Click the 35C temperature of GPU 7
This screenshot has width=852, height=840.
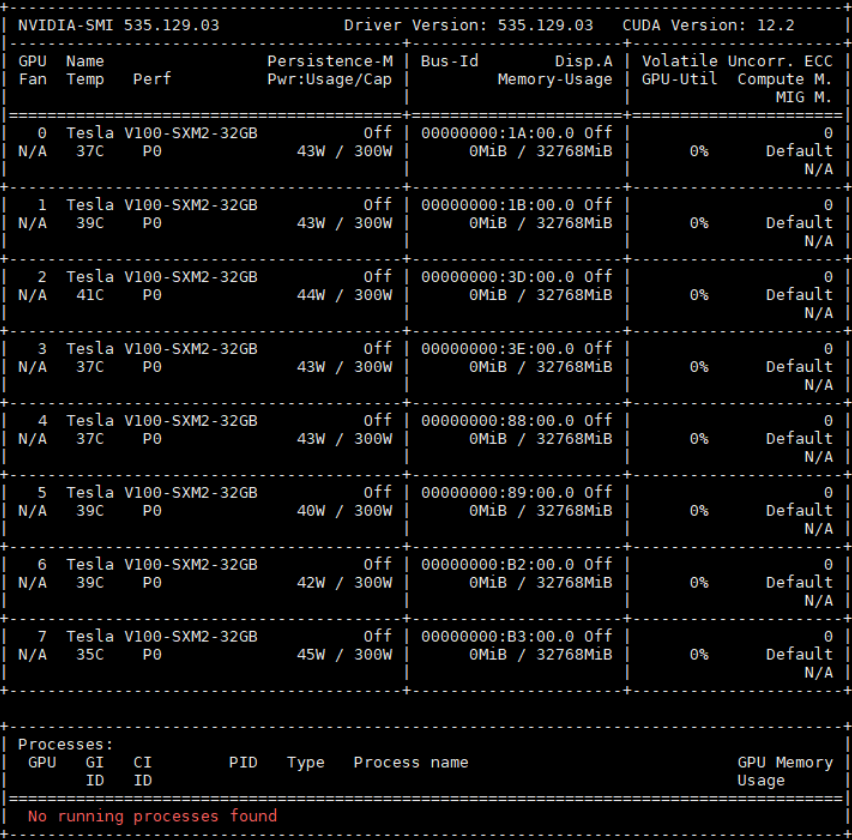pyautogui.click(x=90, y=655)
